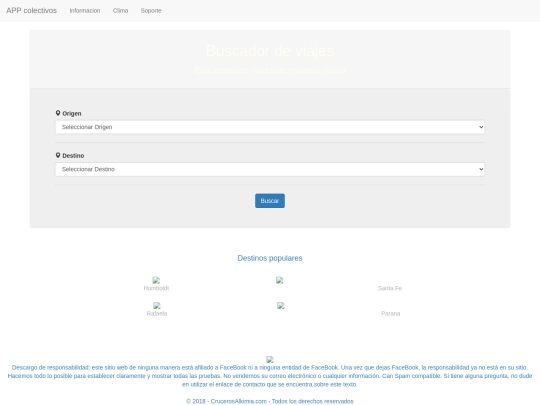Expand the Seleccionar Destino dropdown
The height and width of the screenshot is (405, 540).
click(270, 169)
